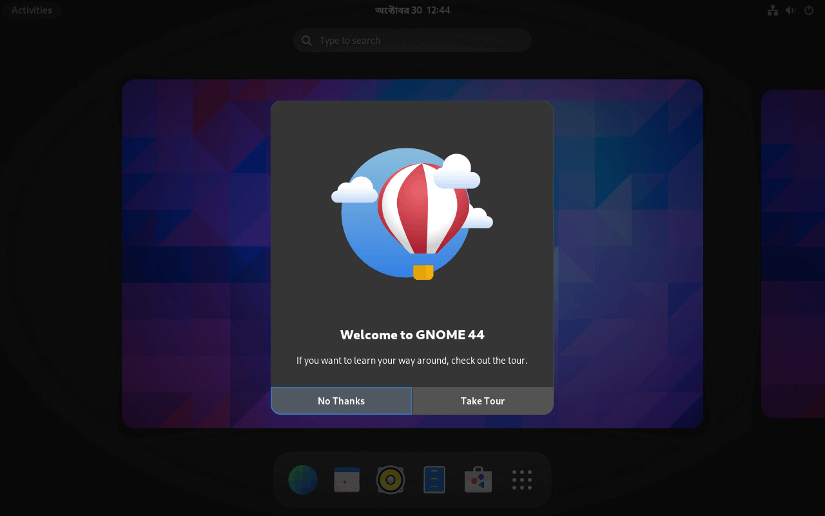Focus the Type to search field
Image resolution: width=825 pixels, height=516 pixels.
(412, 41)
